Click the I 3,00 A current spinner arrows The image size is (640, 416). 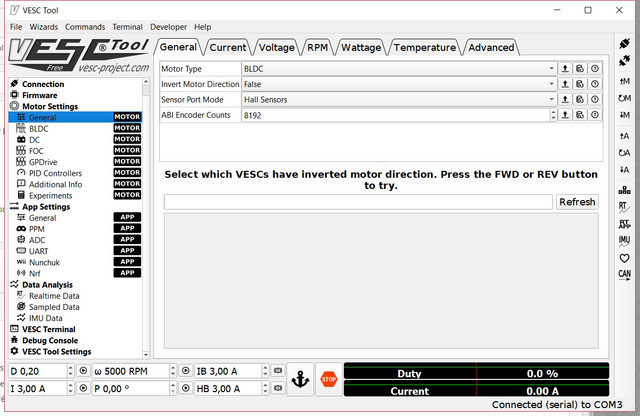tap(70, 388)
